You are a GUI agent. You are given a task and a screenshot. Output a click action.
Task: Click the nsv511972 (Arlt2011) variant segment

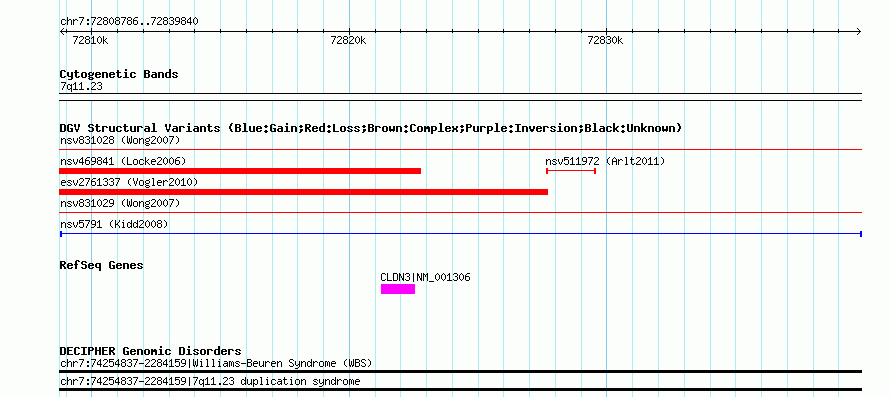coord(571,171)
